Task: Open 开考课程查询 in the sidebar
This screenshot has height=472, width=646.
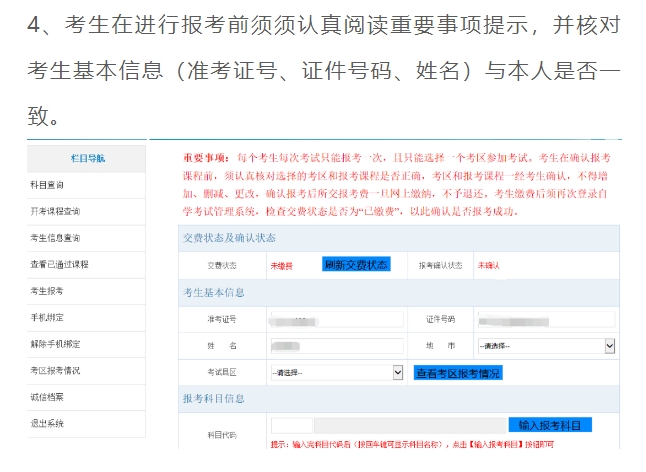Action: pyautogui.click(x=54, y=212)
